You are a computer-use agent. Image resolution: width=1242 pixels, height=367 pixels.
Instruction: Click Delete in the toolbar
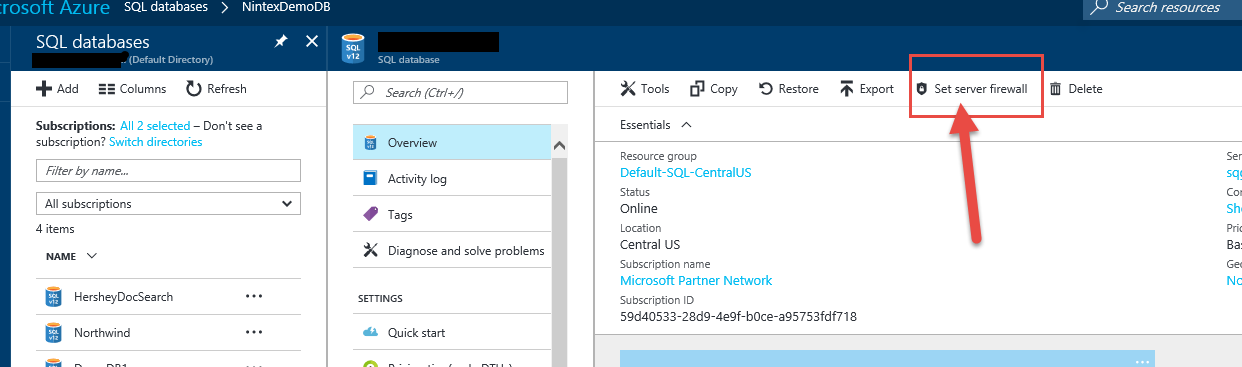[x=1075, y=89]
